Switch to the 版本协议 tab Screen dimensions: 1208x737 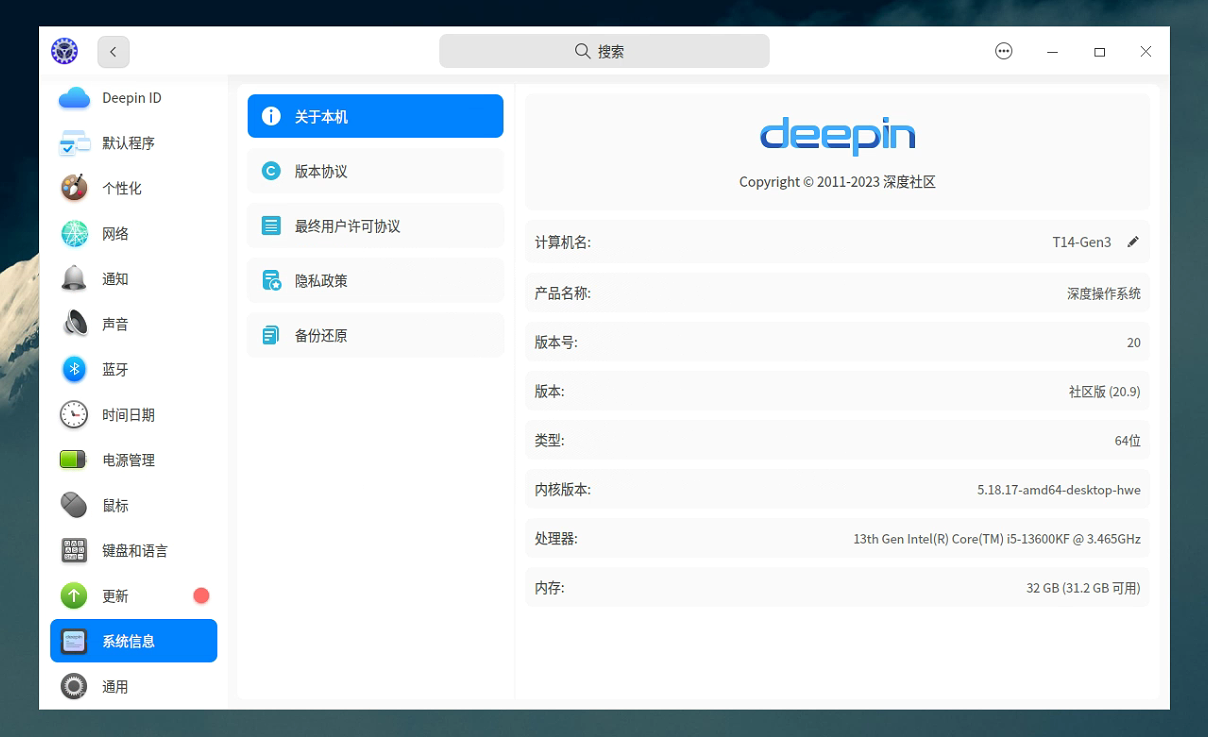tap(375, 171)
